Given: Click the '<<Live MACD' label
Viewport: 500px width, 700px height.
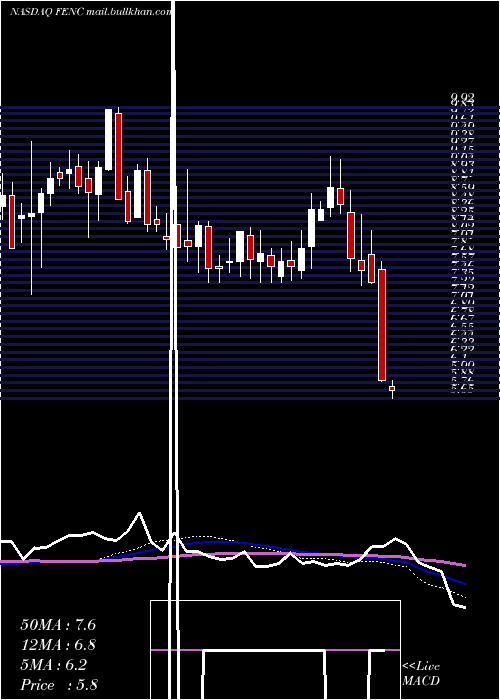Looking at the screenshot, I should point(421,674).
